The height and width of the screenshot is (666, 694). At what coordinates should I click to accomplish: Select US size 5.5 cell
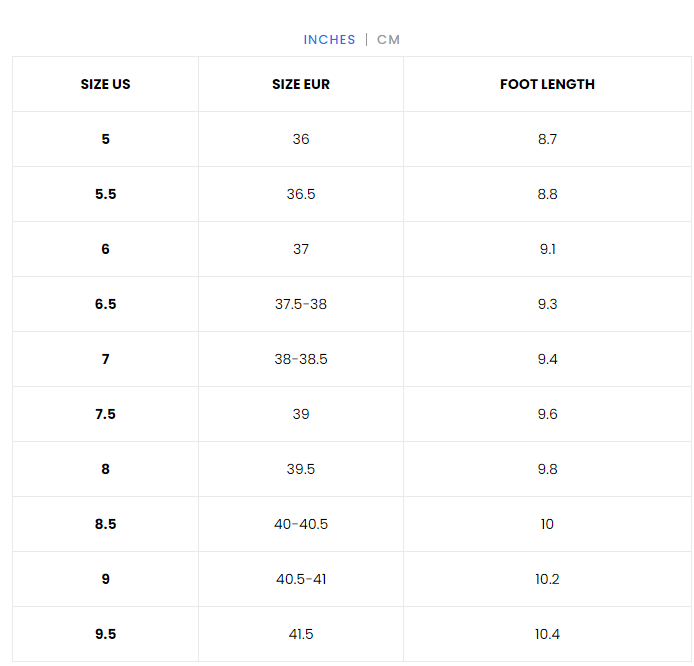coord(105,195)
